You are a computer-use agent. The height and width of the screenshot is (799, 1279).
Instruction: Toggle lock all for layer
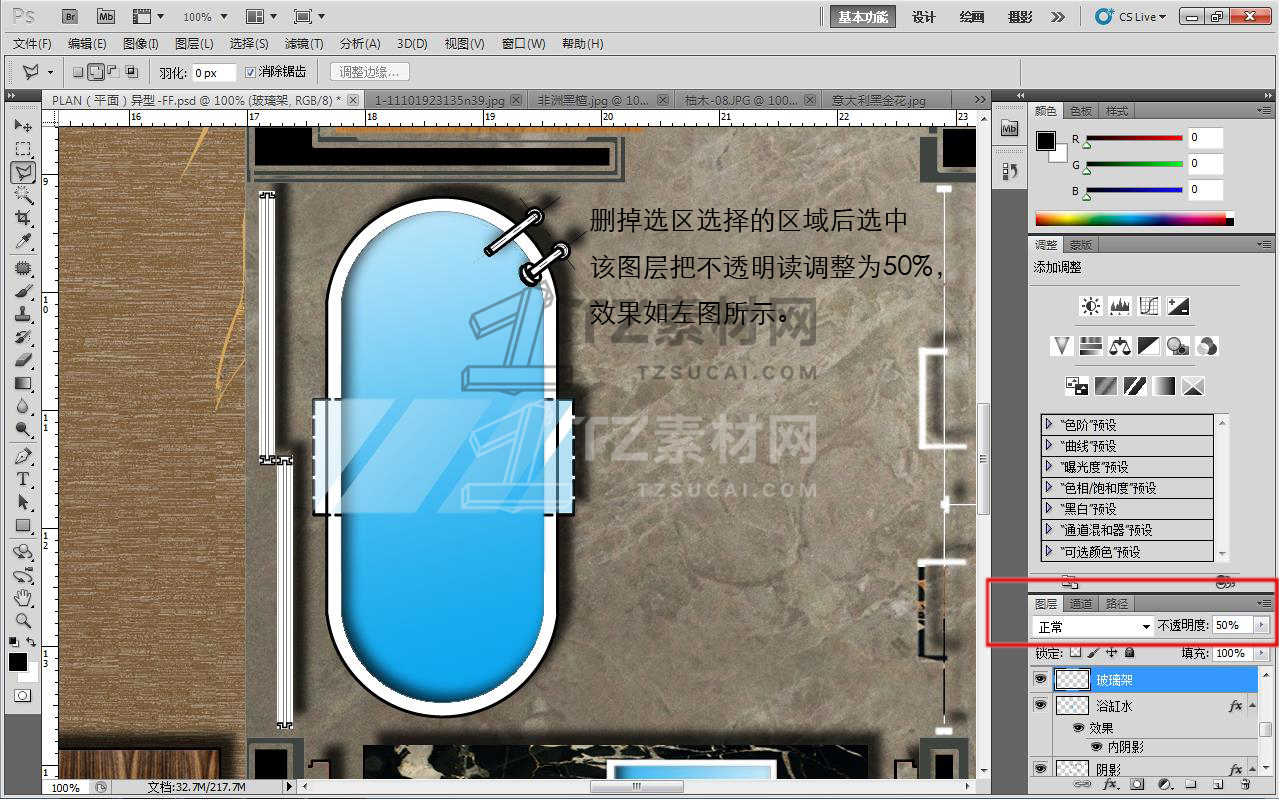(1129, 652)
